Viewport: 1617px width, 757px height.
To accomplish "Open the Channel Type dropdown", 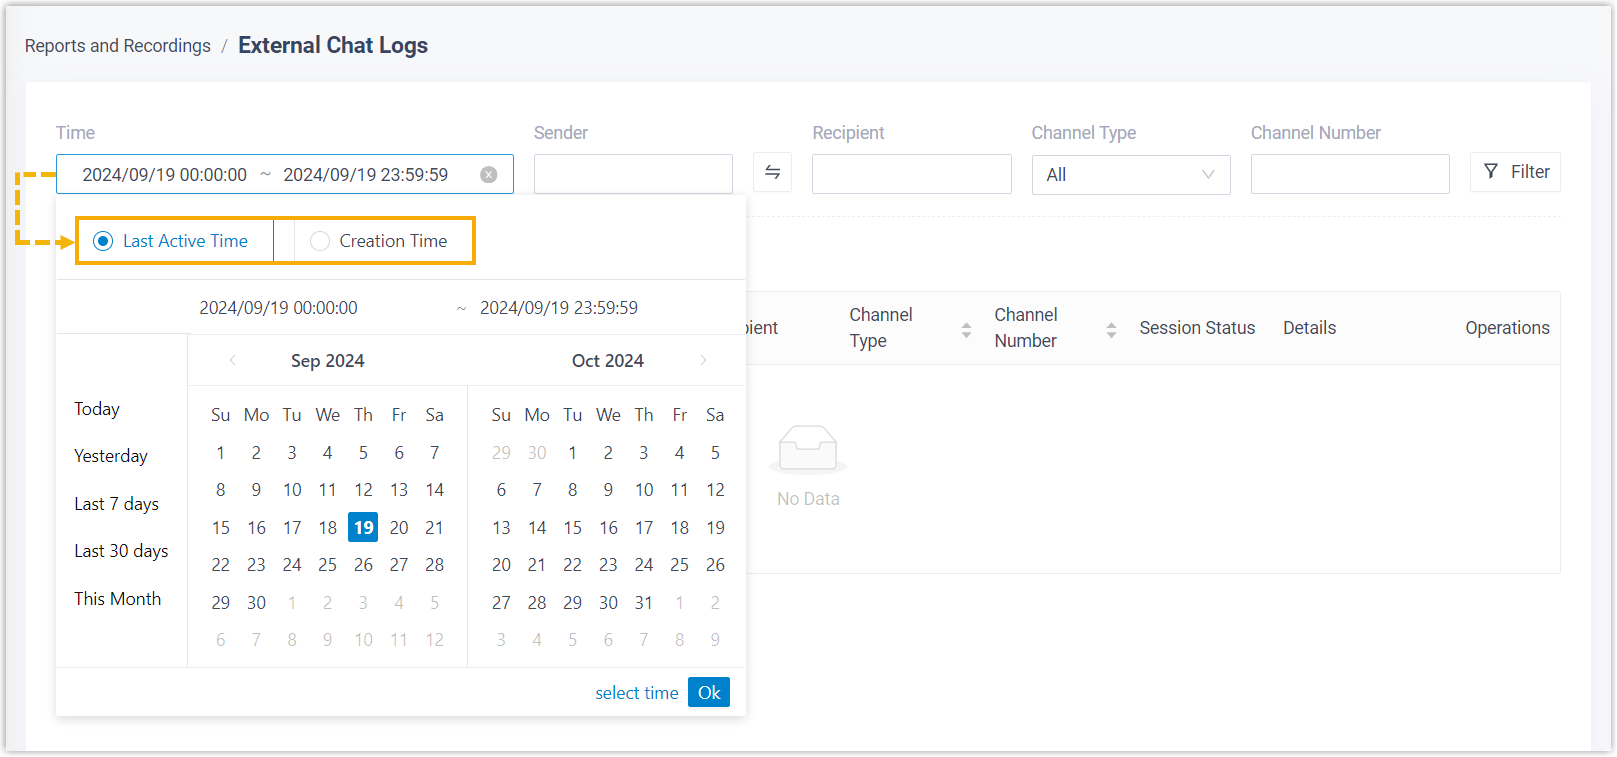I will point(1130,175).
